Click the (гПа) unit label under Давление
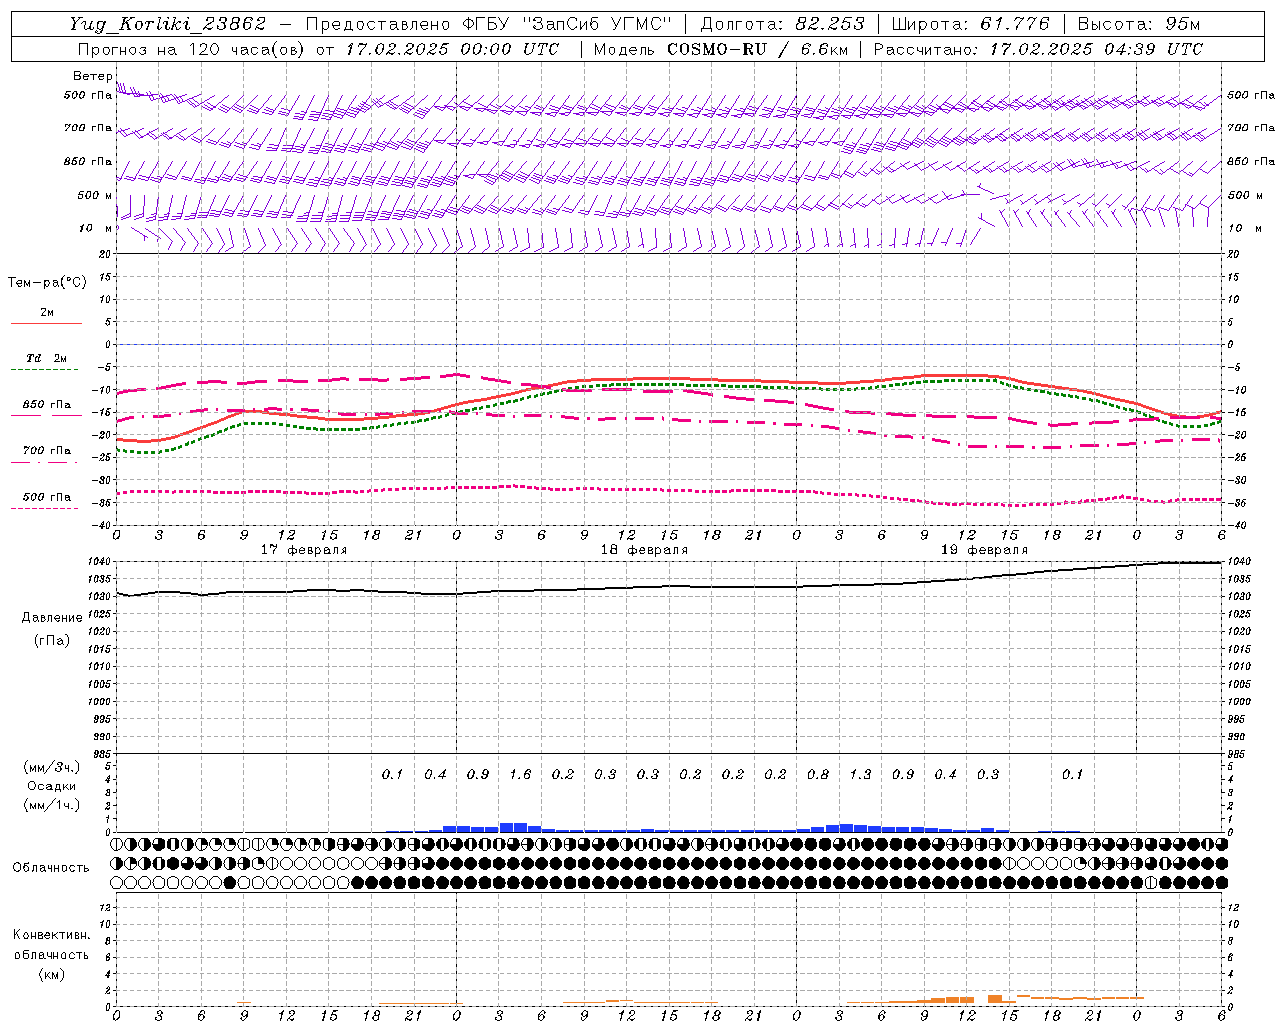Image resolution: width=1280 pixels, height=1024 pixels. click(52, 640)
